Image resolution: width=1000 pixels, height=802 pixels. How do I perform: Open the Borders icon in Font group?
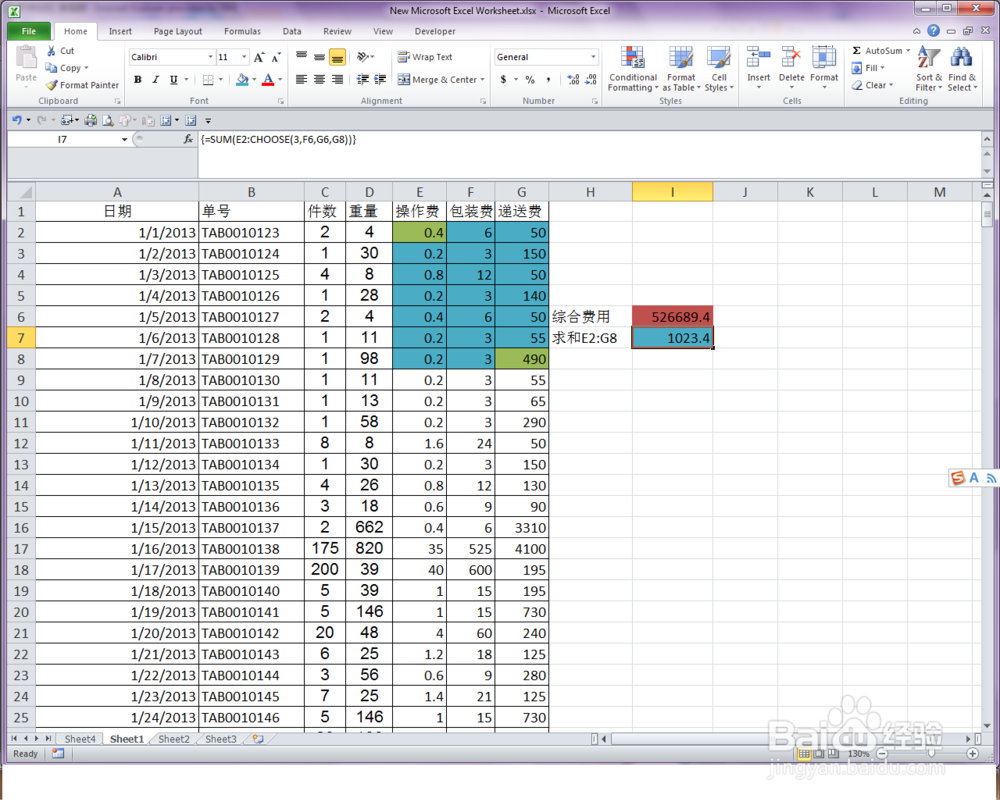coord(208,80)
